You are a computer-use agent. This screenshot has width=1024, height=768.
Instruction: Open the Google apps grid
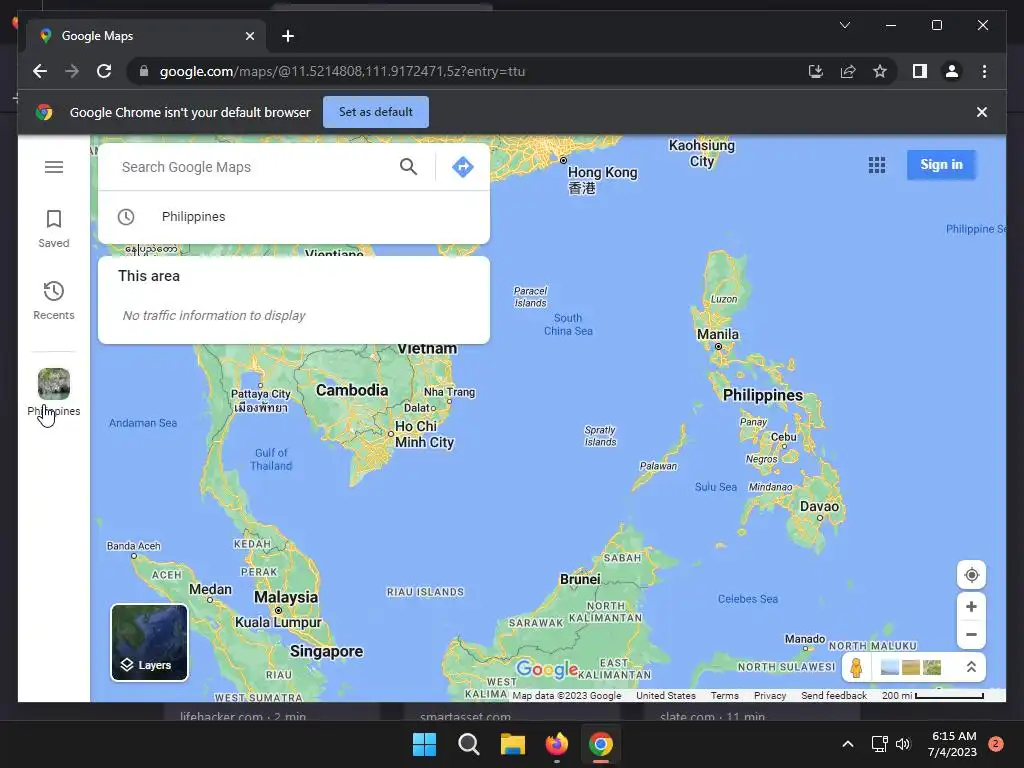(x=877, y=165)
